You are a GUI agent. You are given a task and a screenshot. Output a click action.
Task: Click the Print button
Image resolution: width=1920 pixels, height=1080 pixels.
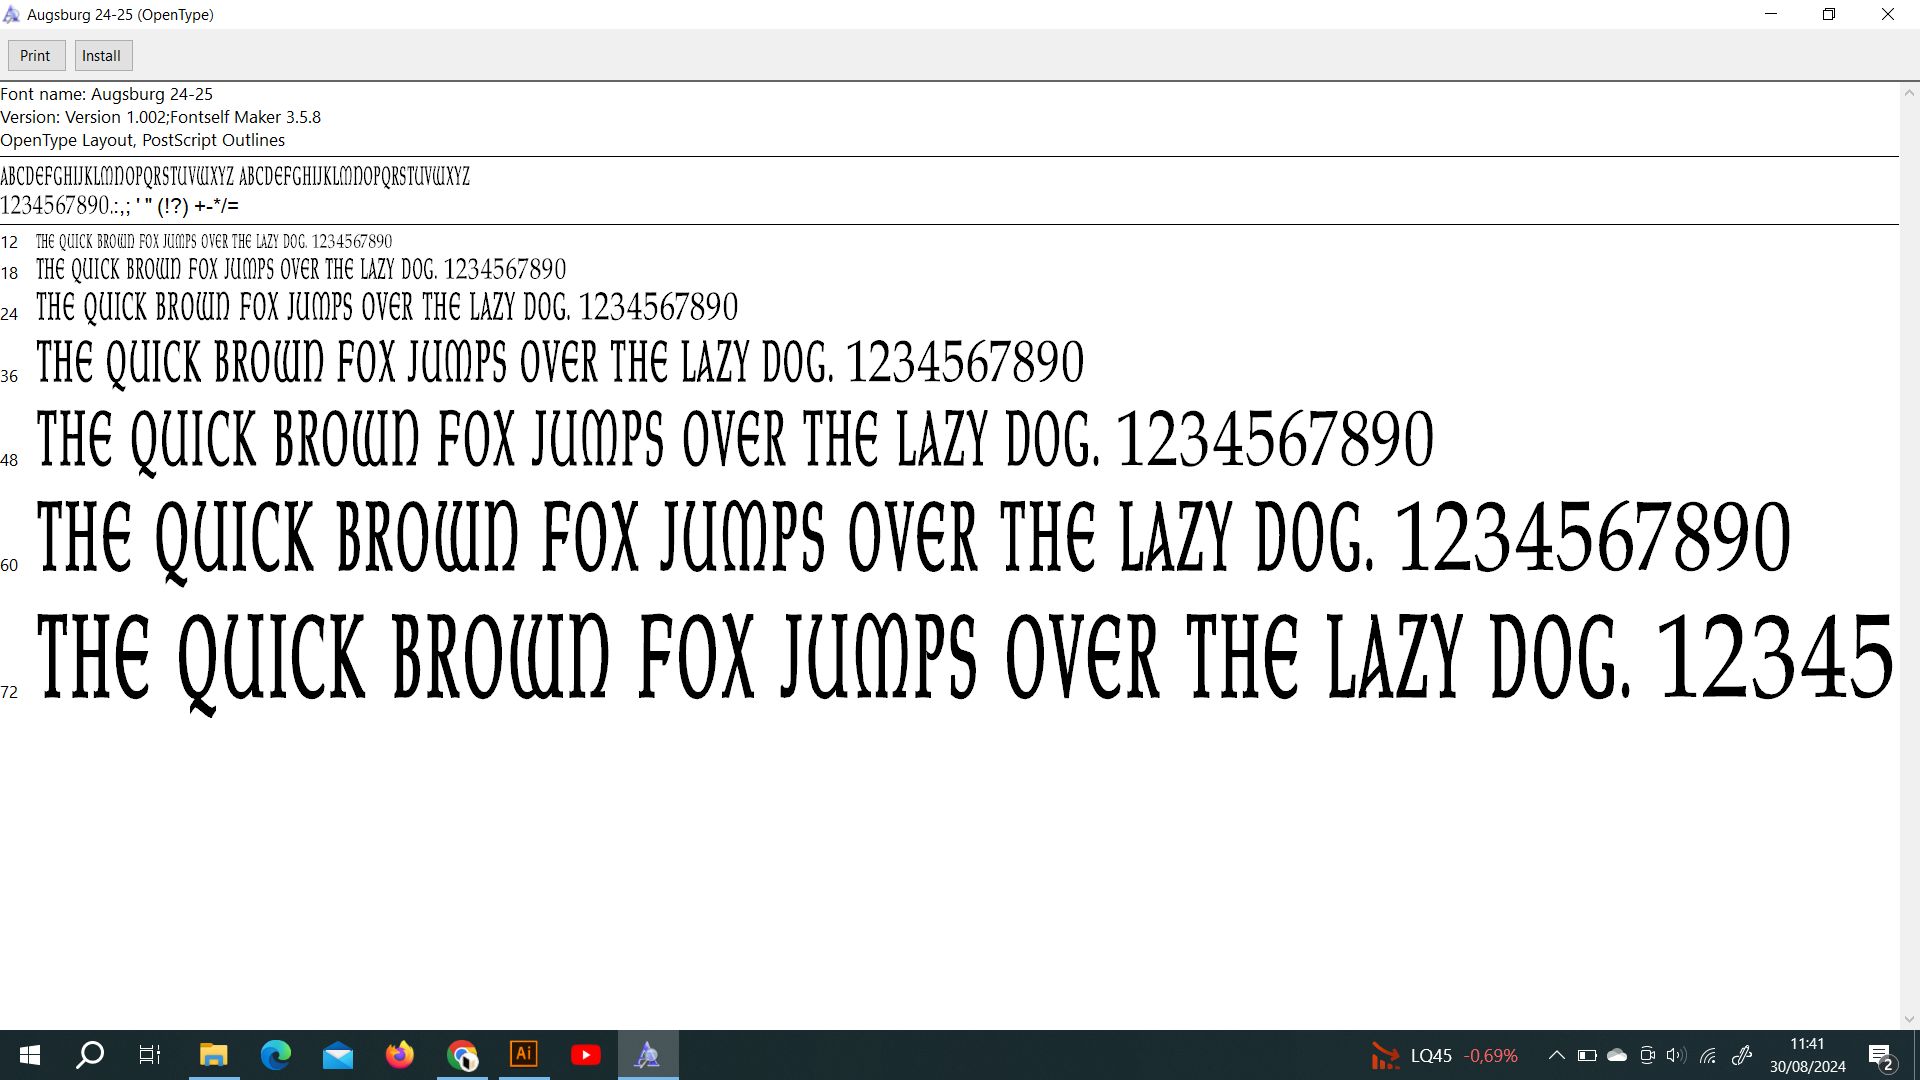(36, 56)
